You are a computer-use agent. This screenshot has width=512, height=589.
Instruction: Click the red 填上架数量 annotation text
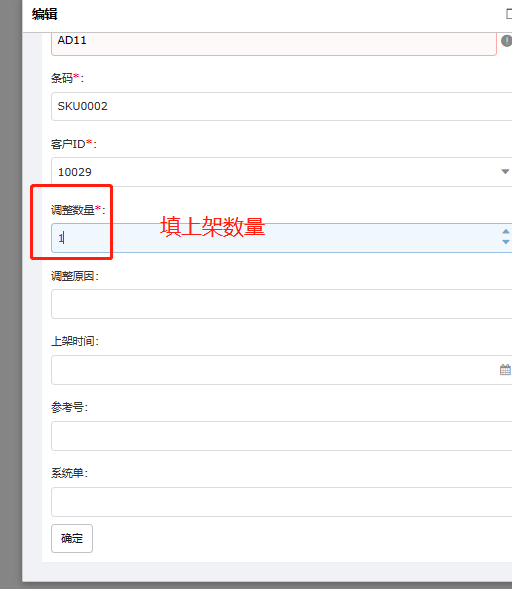(213, 227)
